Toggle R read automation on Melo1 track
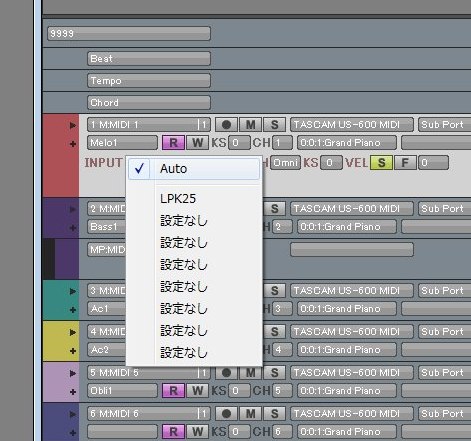This screenshot has width=471, height=441. click(173, 143)
